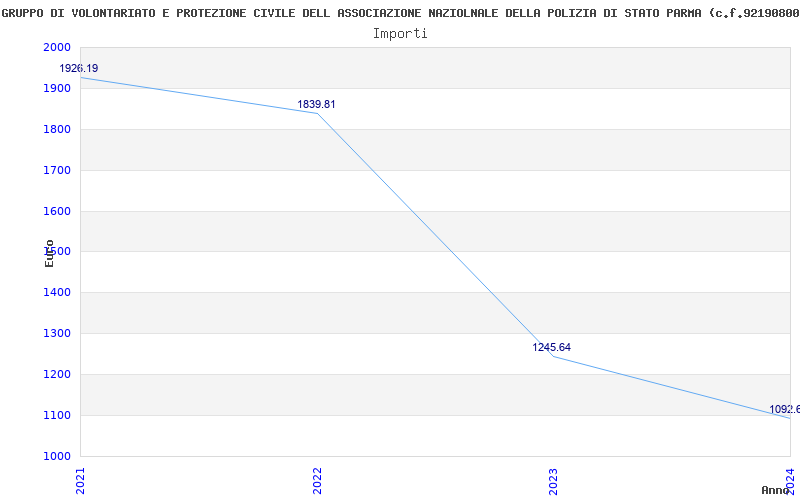Click the Importi chart subtitle
Screen dimensions: 800x500
[x=400, y=33]
